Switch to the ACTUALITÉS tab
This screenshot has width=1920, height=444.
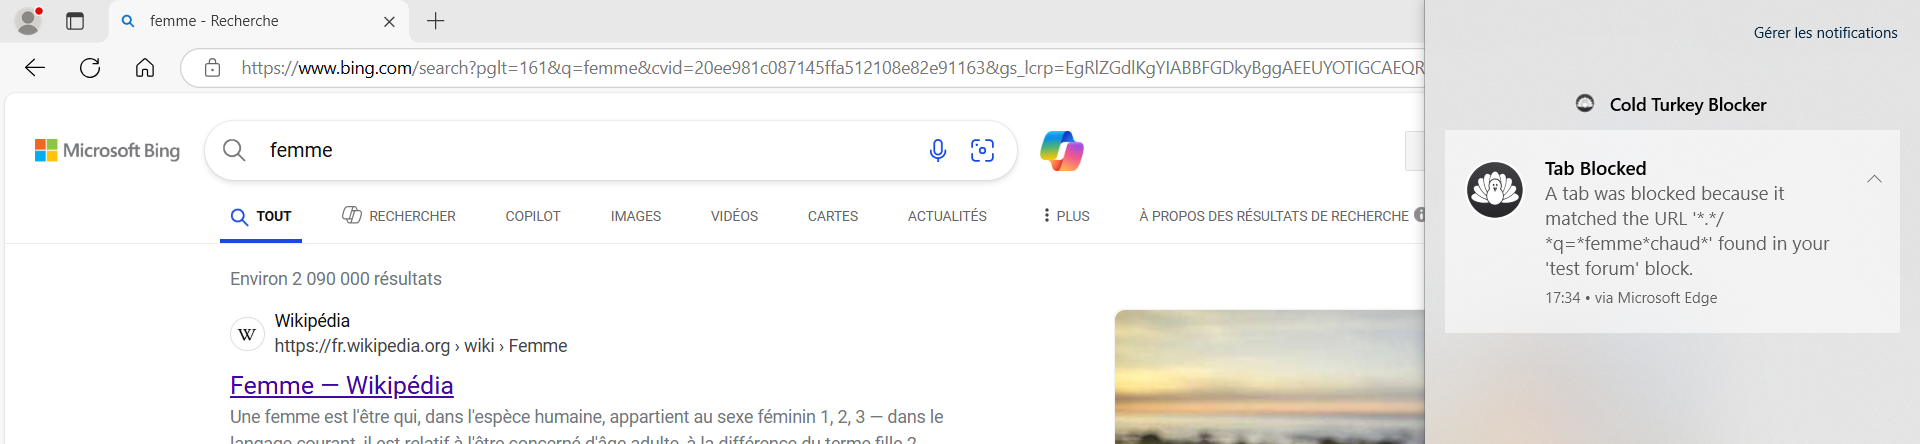click(x=947, y=216)
